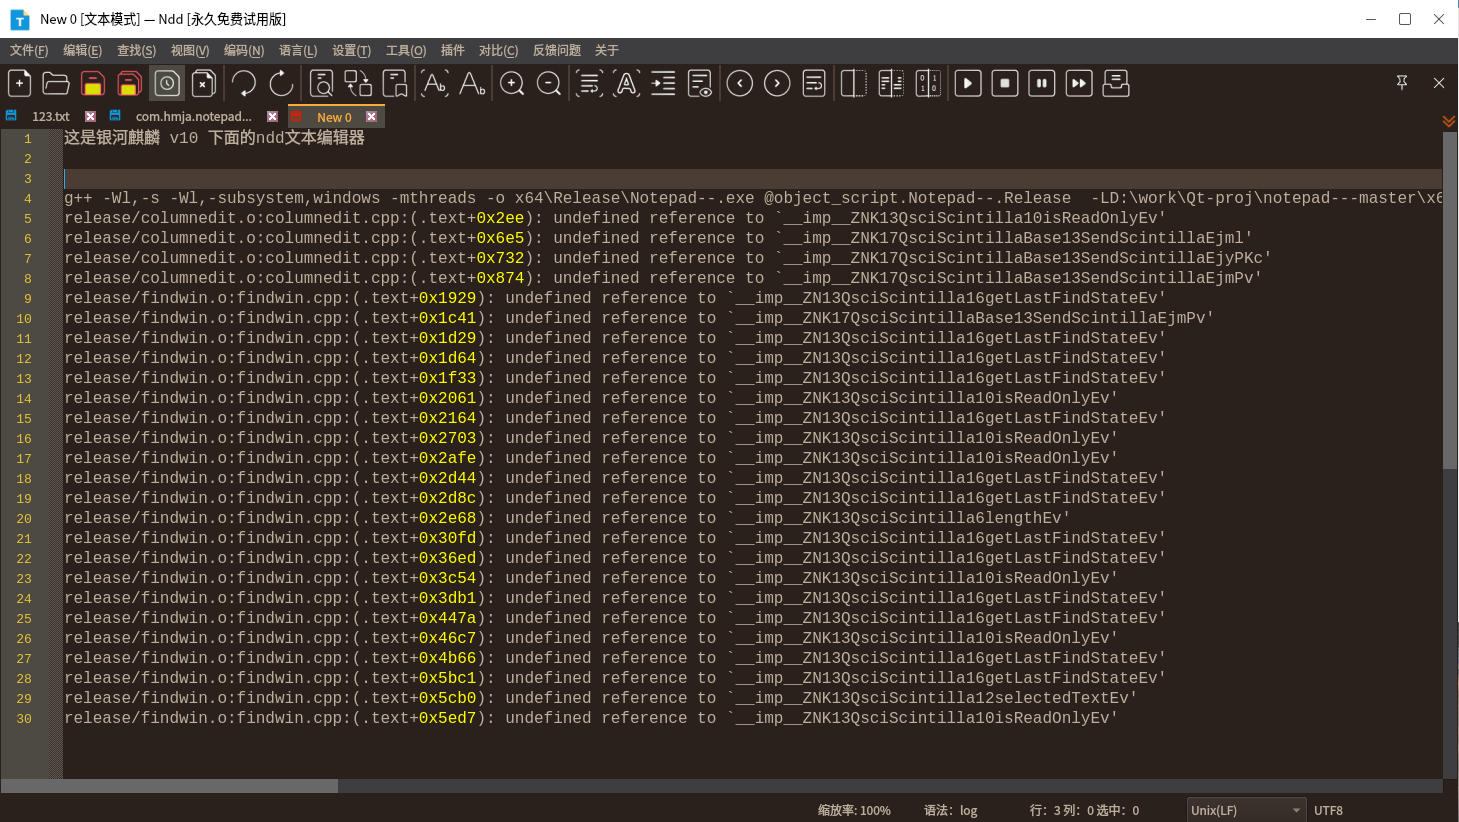Click the Save All double-disk icon

pos(130,84)
